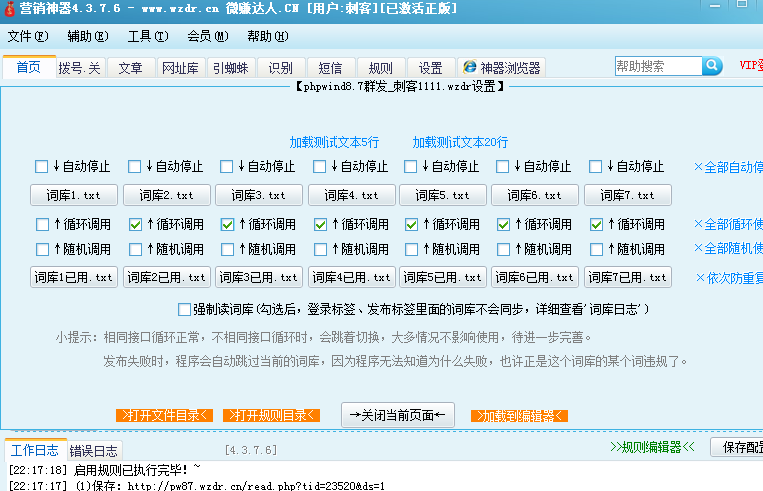Switch to the 规则 tab
This screenshot has width=763, height=491.
[x=381, y=68]
